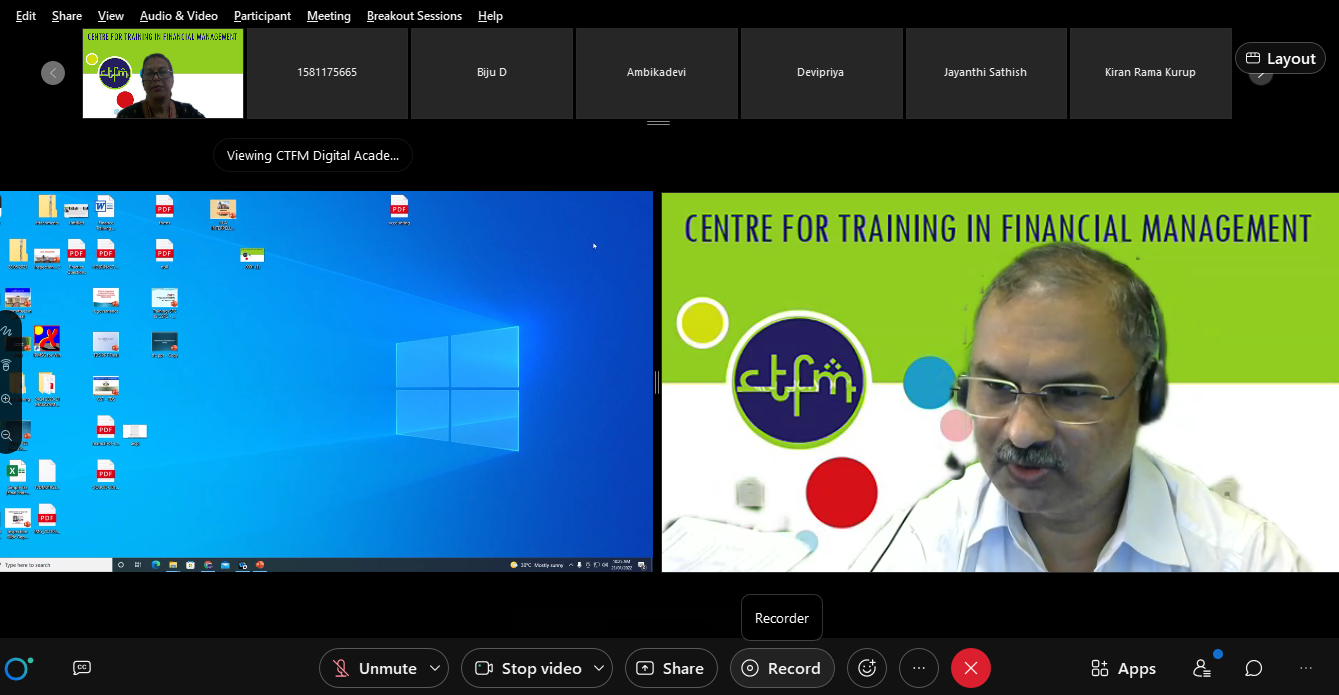Open PowerPoint on shared taskbar
This screenshot has height=695, width=1339.
click(260, 565)
